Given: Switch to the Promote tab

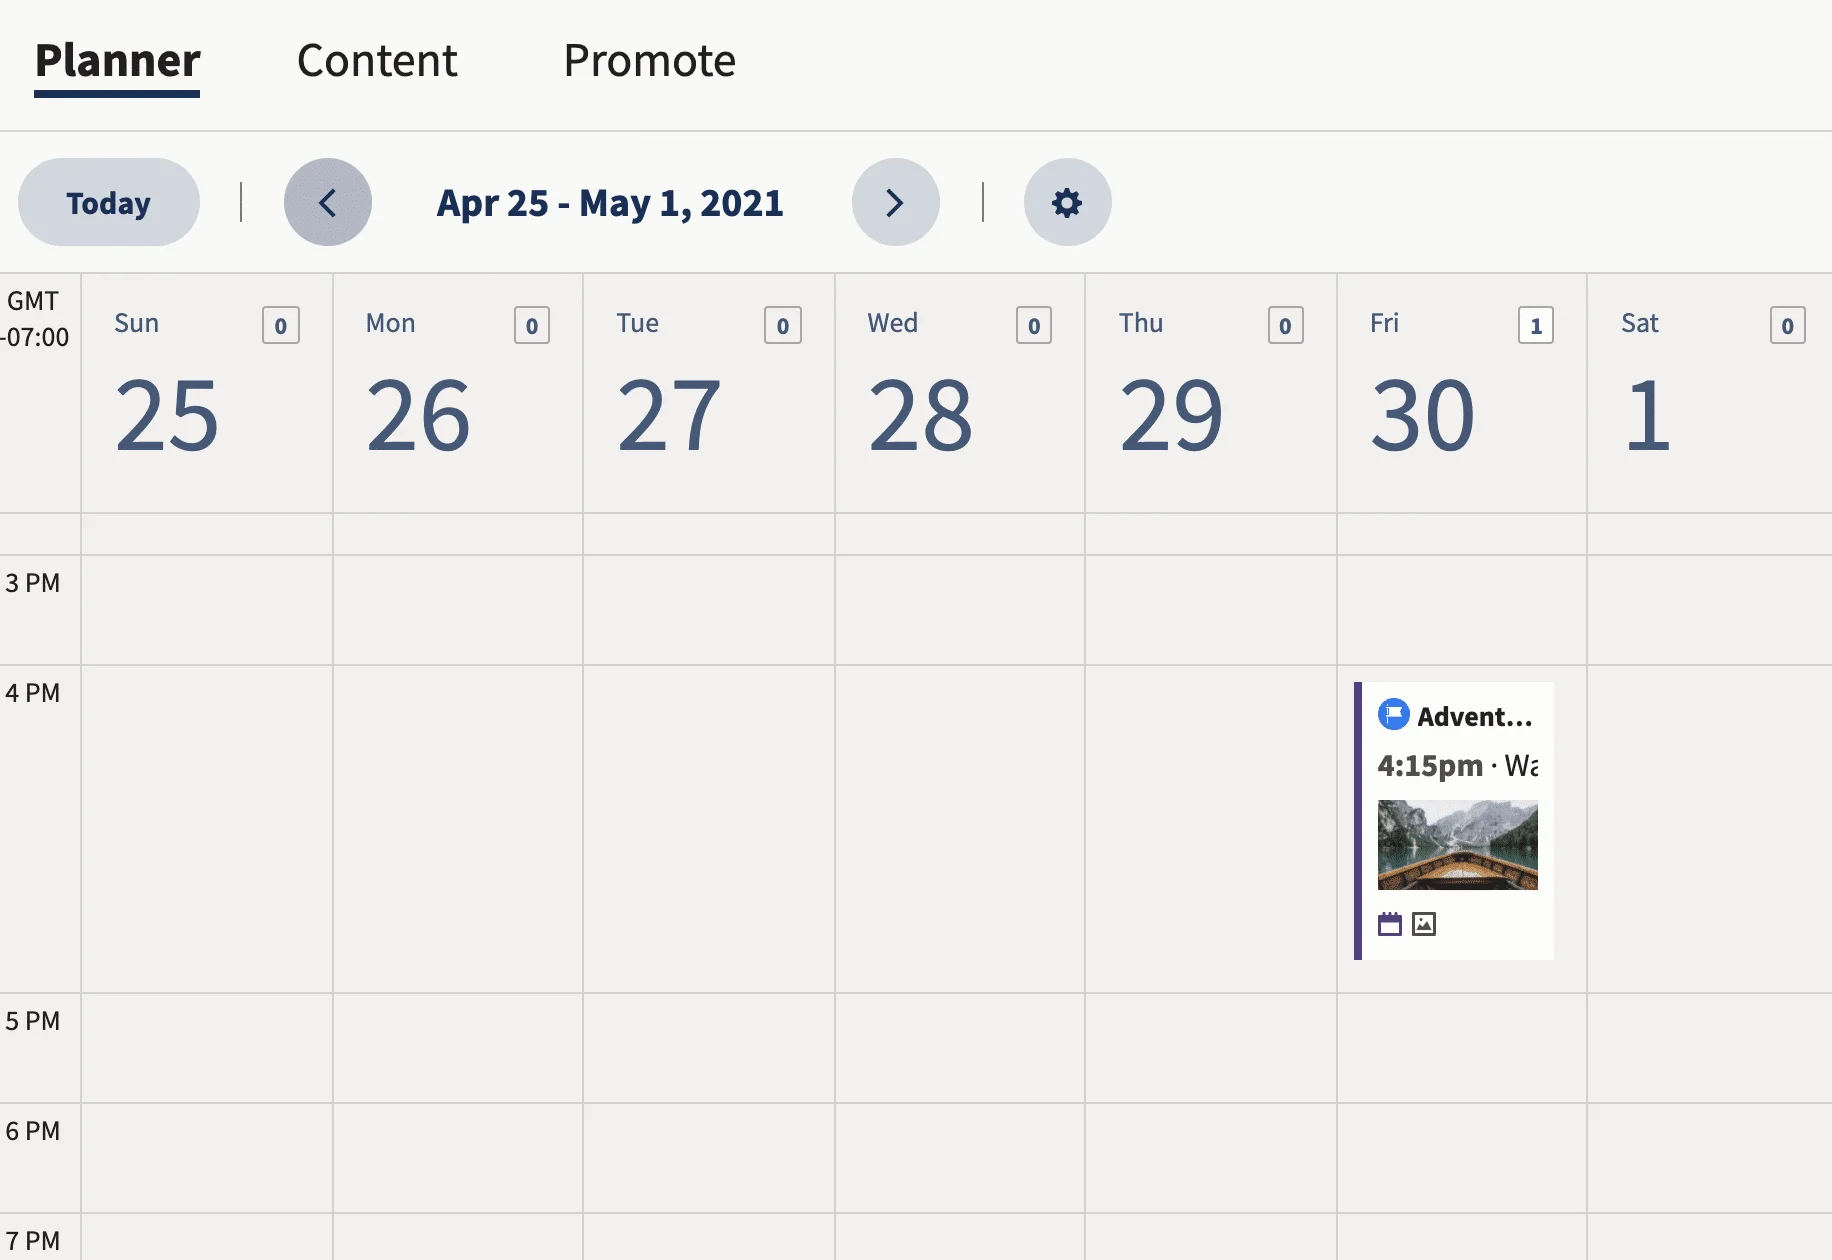Looking at the screenshot, I should [650, 61].
